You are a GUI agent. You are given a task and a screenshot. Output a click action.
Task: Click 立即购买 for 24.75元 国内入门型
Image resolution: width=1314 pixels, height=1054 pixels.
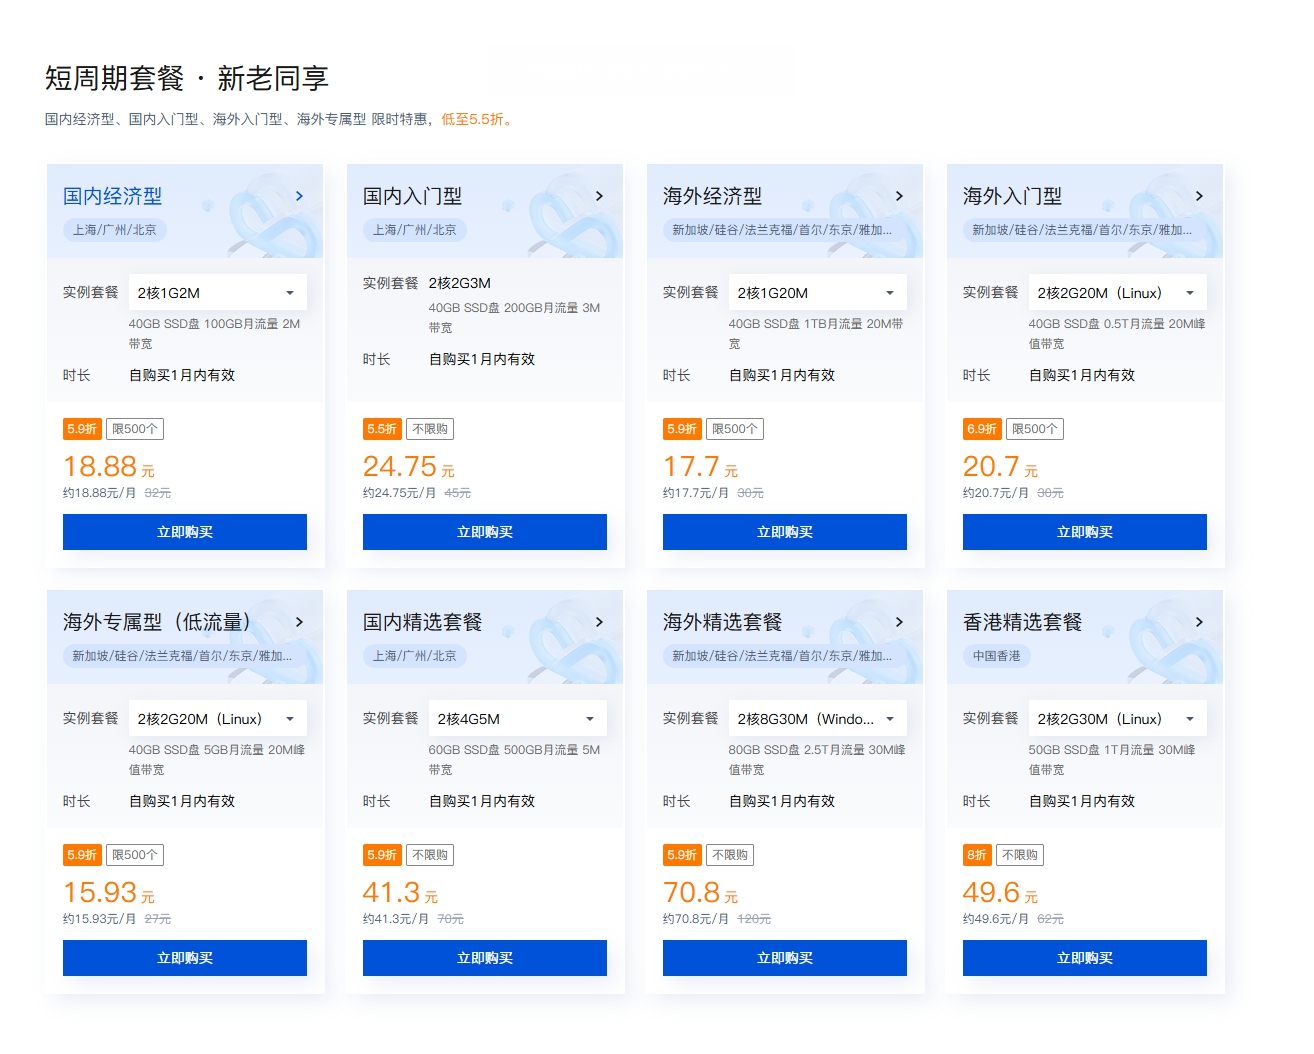click(485, 532)
